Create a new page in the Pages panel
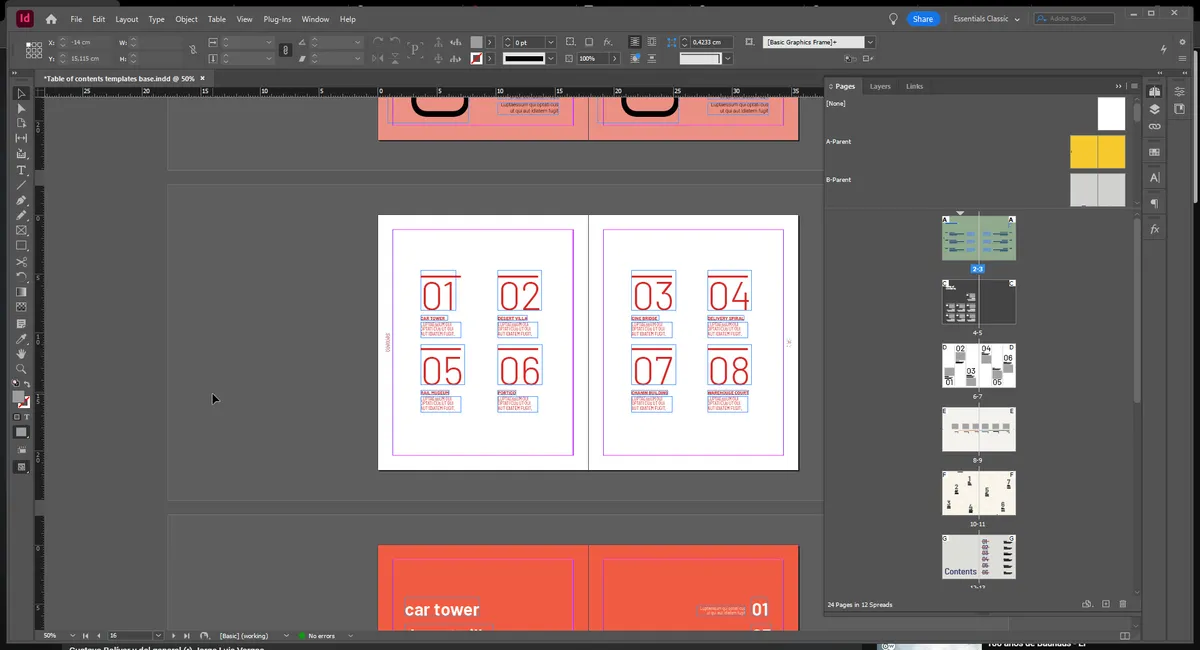This screenshot has height=650, width=1200. click(x=1104, y=604)
